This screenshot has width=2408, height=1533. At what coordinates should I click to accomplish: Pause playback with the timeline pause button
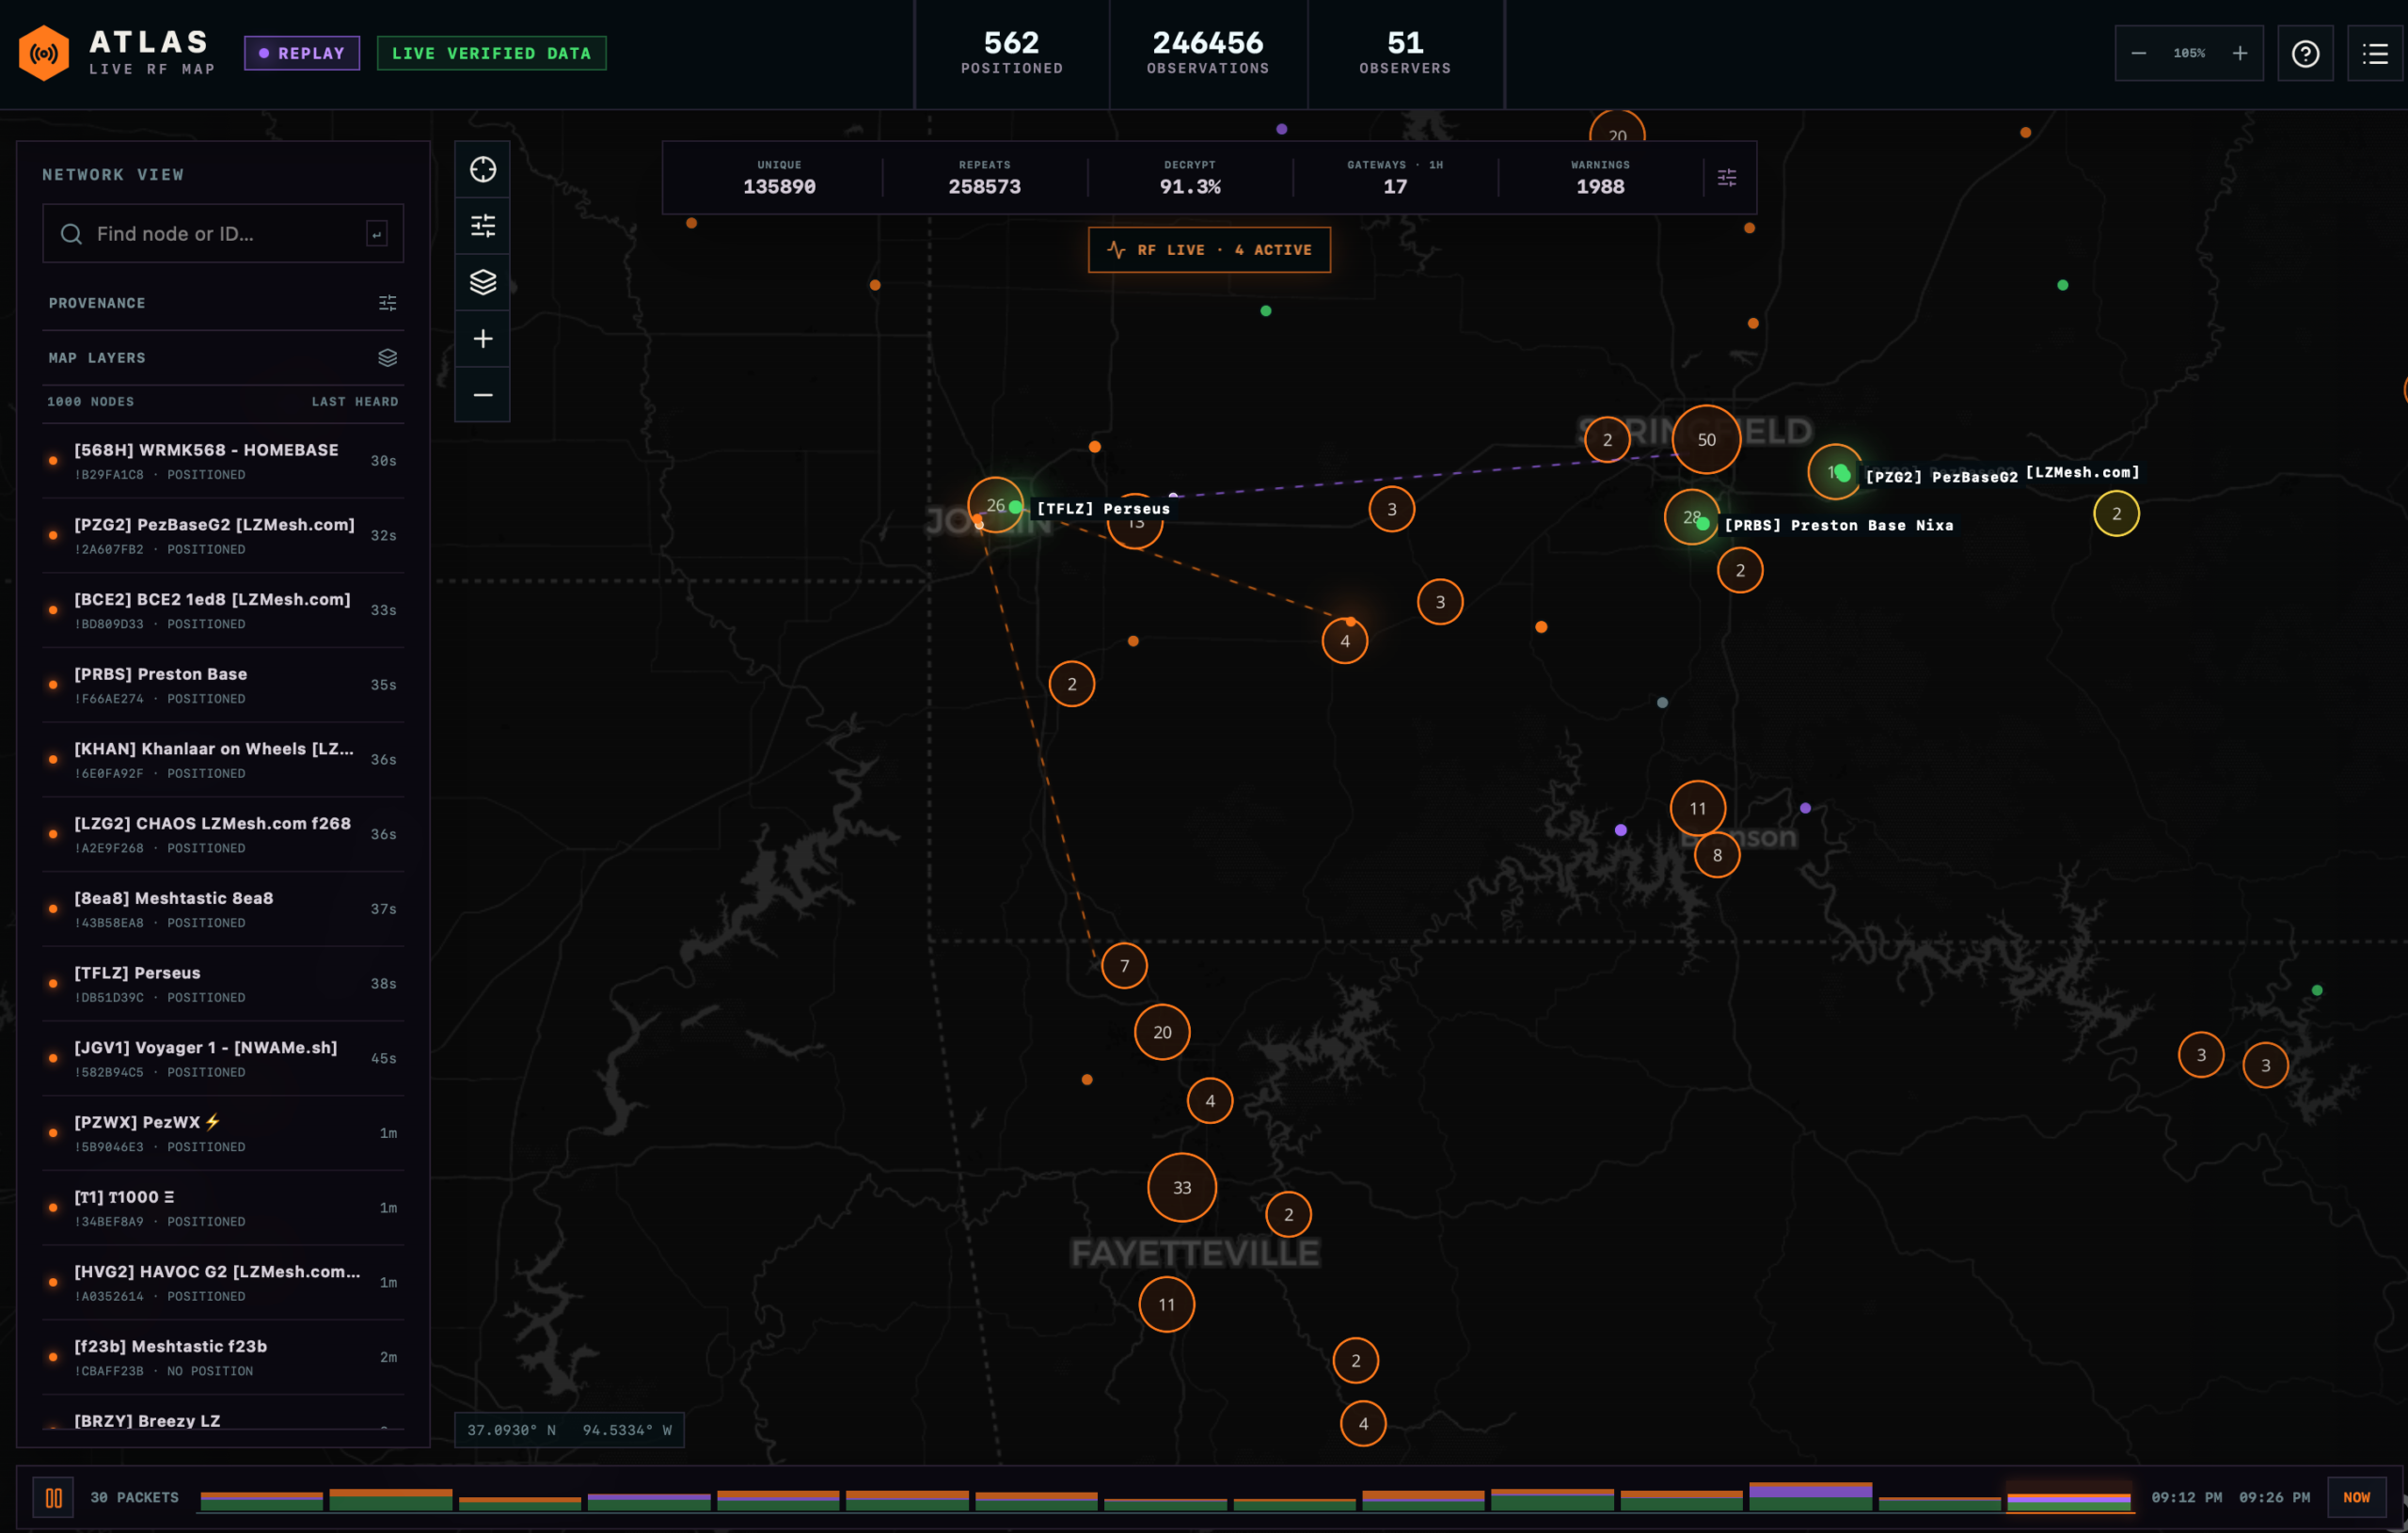[x=54, y=1497]
